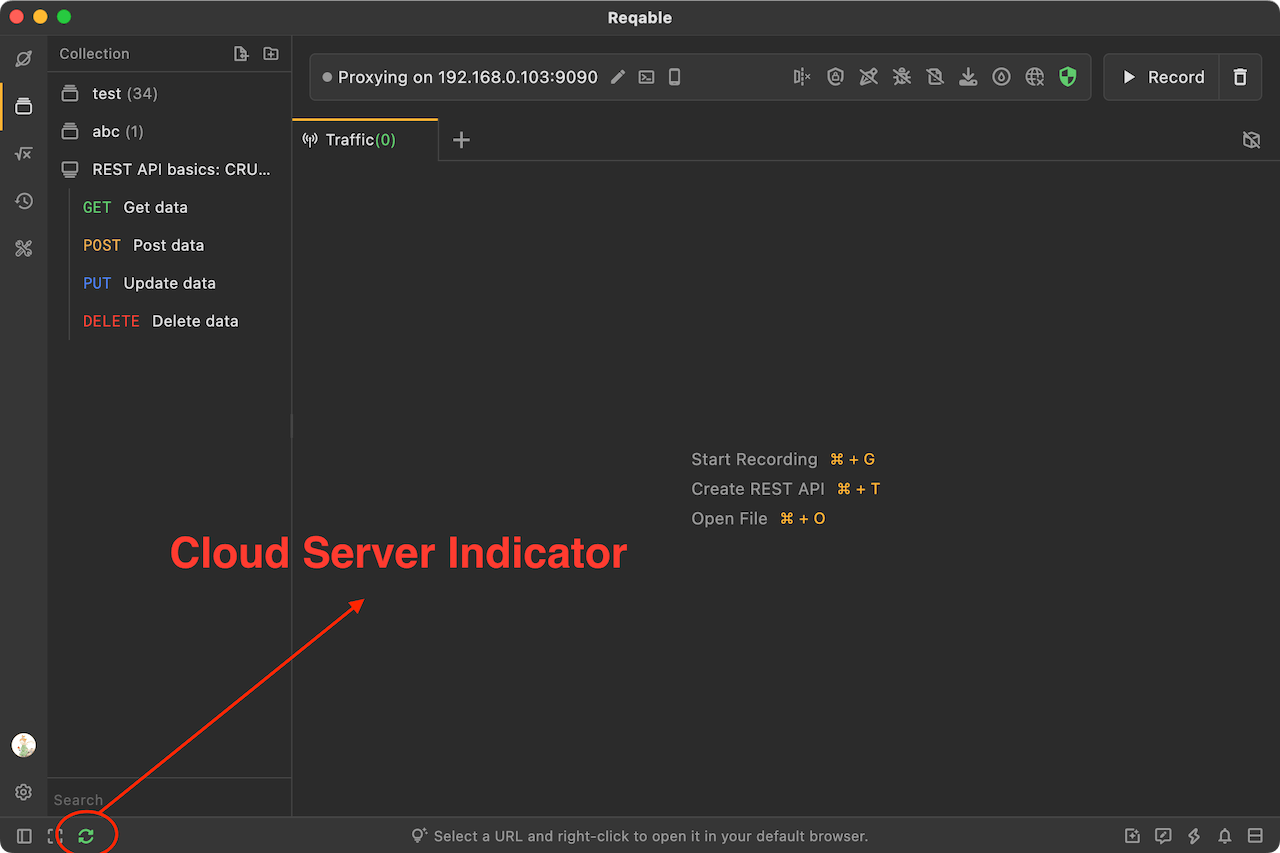This screenshot has width=1280, height=853.
Task: Toggle the bug debugging icon
Action: pos(902,77)
